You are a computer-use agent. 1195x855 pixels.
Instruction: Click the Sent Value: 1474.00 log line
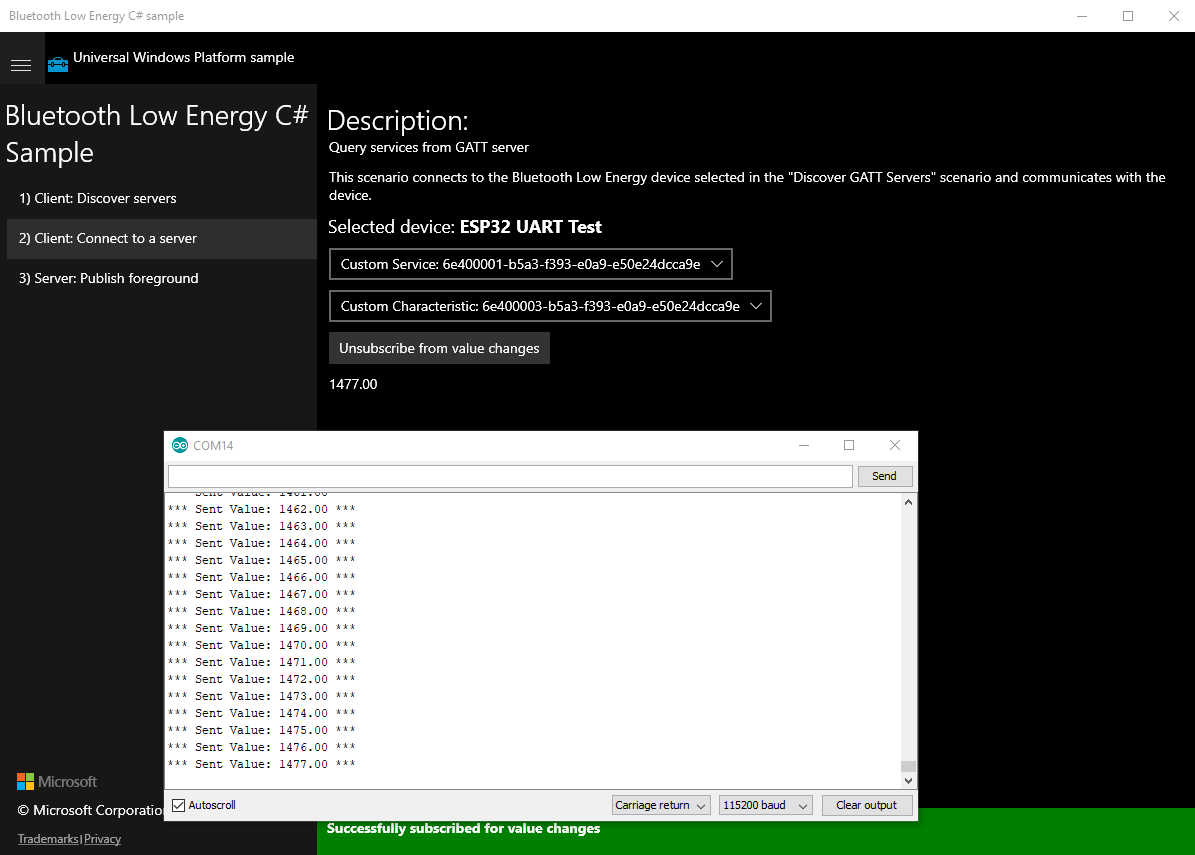(x=261, y=713)
